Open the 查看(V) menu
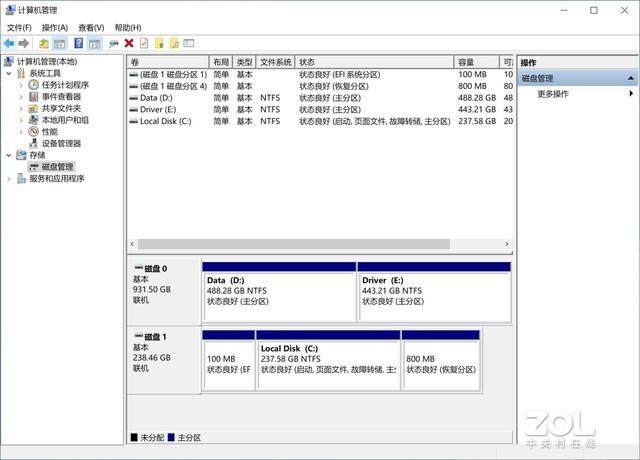640x460 pixels. pos(91,28)
